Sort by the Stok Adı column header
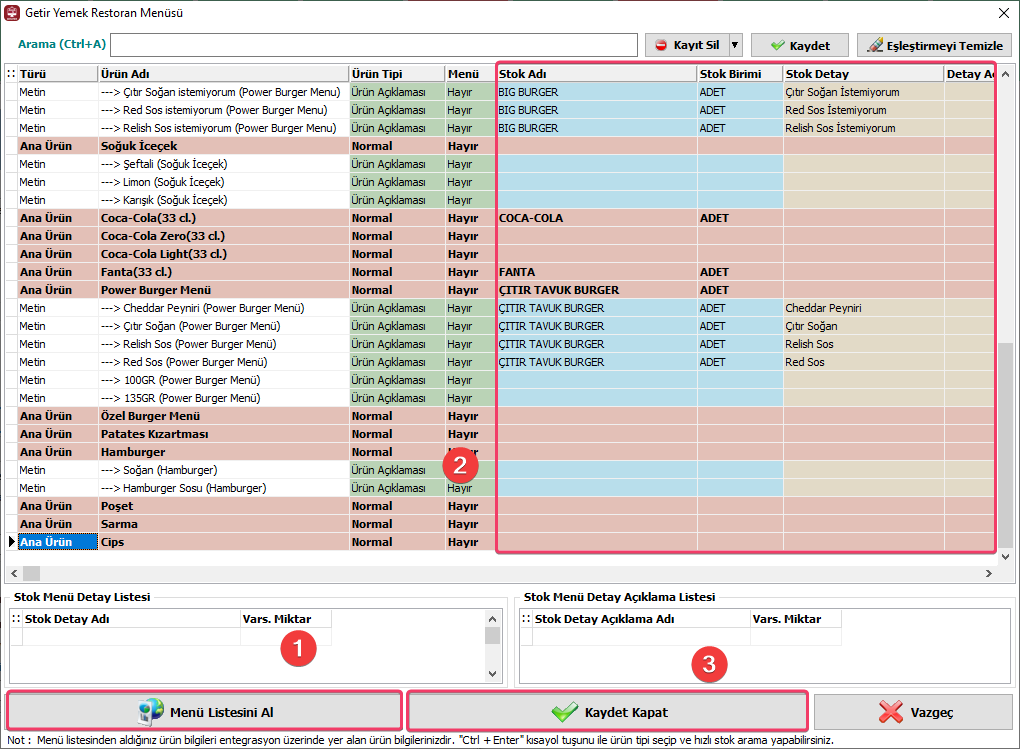Viewport: 1020px width, 749px height. point(597,74)
